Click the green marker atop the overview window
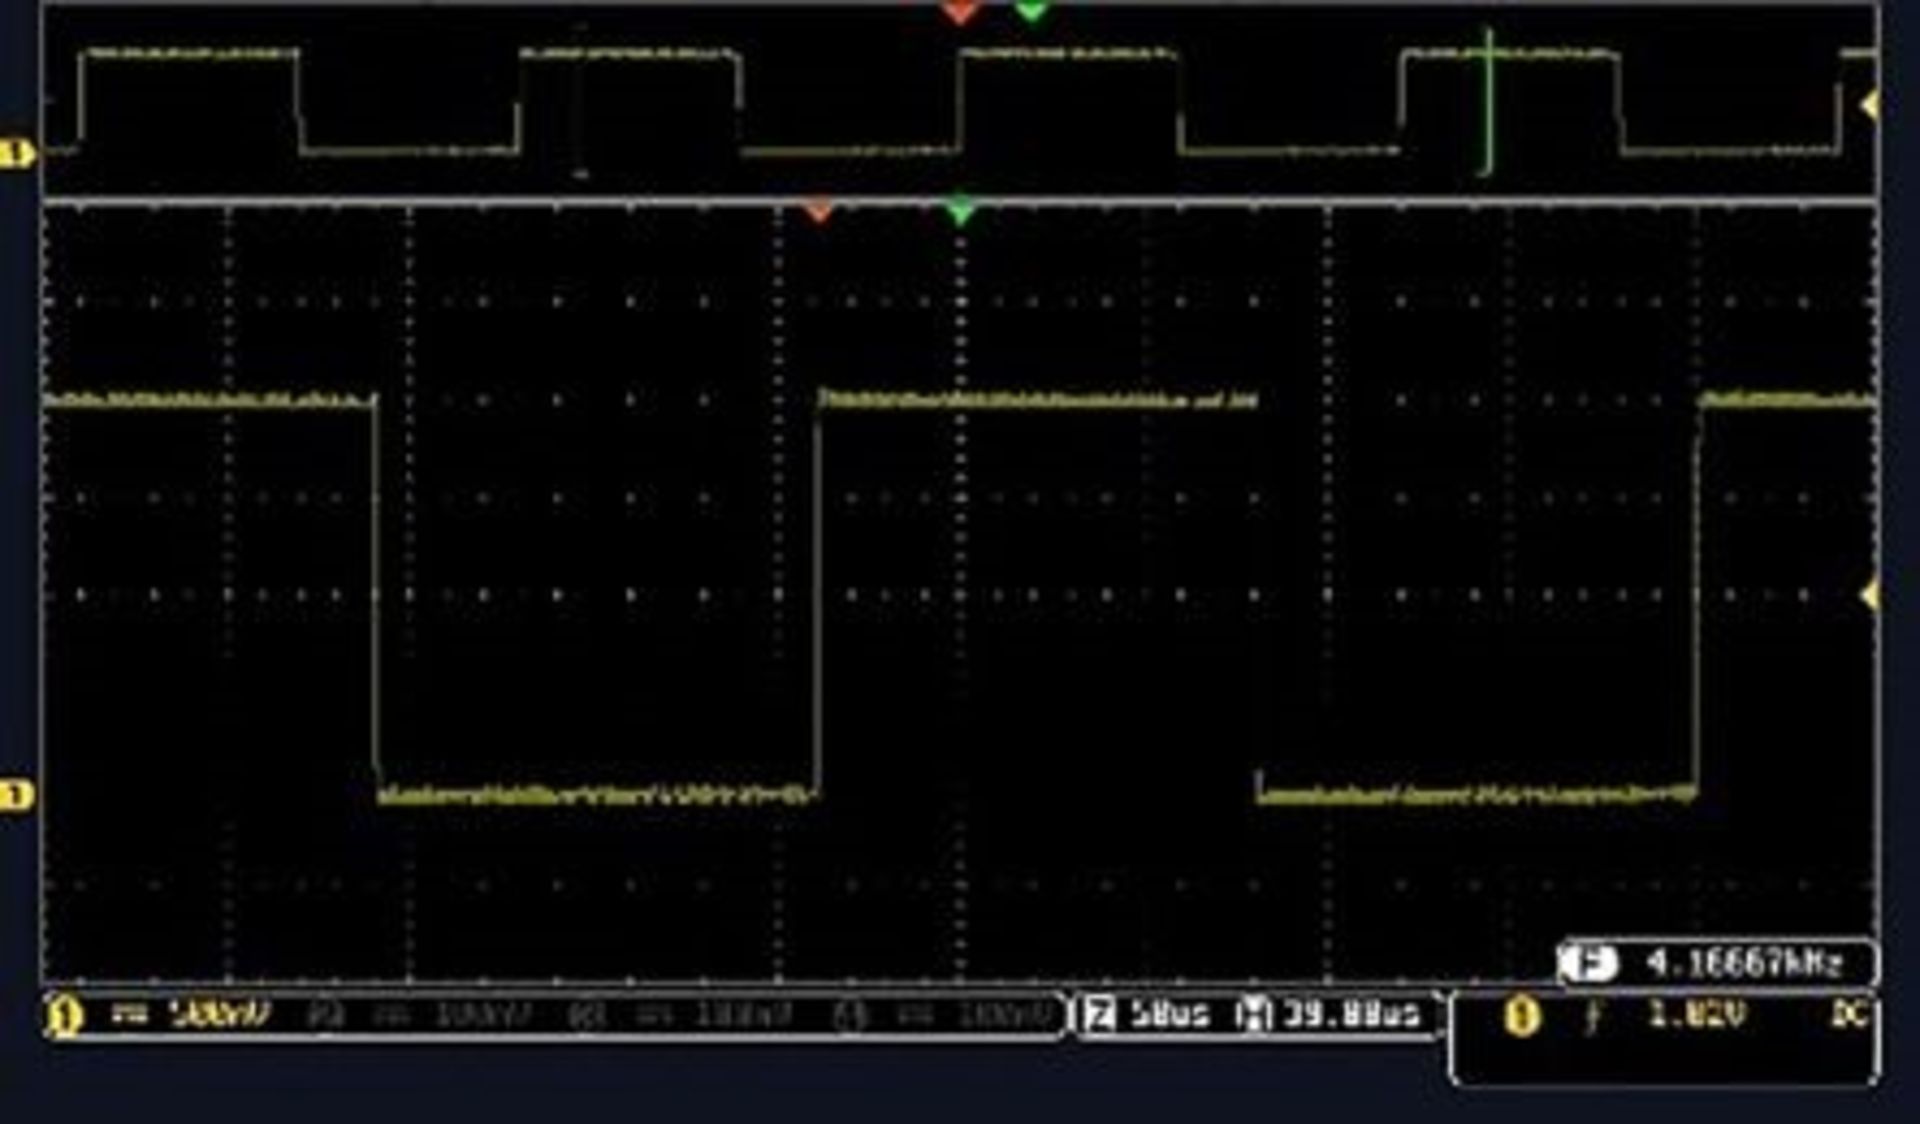This screenshot has height=1124, width=1920. [x=1031, y=11]
